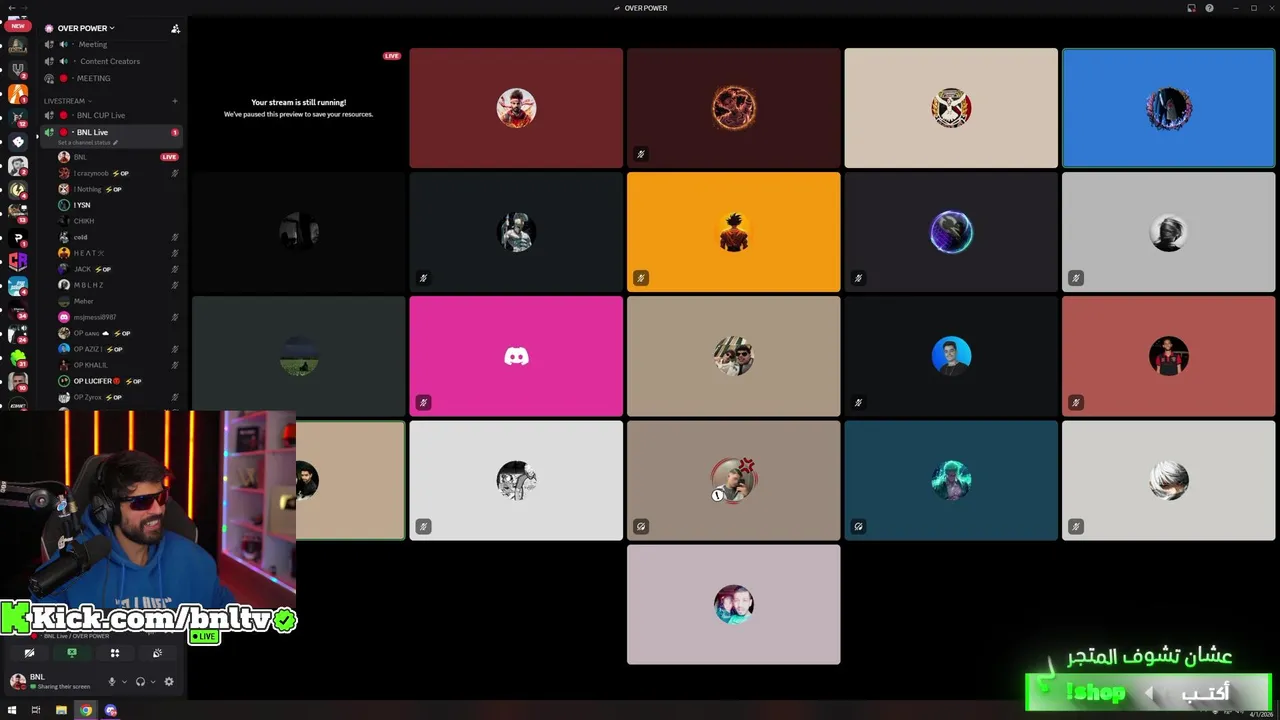The image size is (1280, 720).
Task: Open the server icon with the 34 badge
Action: coord(18,310)
